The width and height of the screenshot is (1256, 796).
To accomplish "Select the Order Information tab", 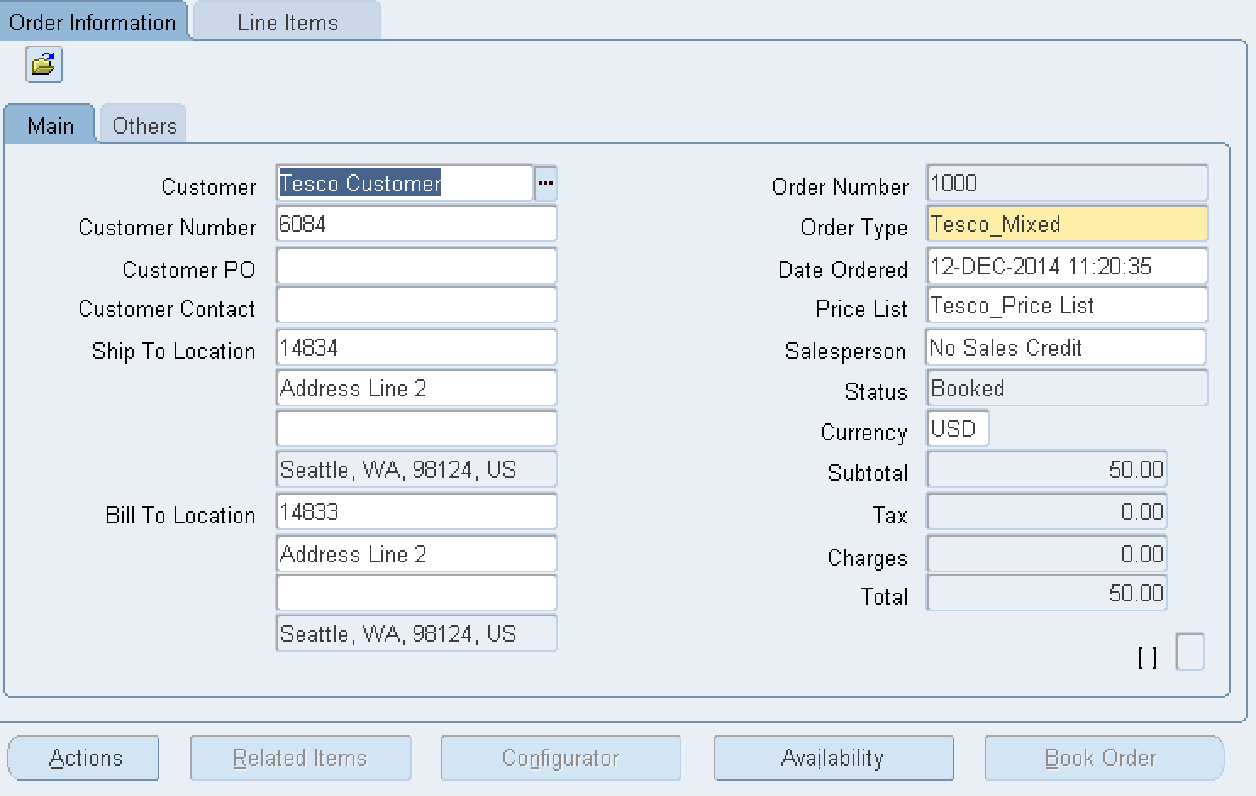I will pyautogui.click(x=93, y=21).
